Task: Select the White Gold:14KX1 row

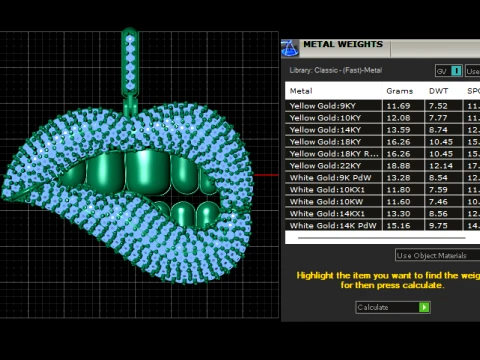Action: point(383,214)
